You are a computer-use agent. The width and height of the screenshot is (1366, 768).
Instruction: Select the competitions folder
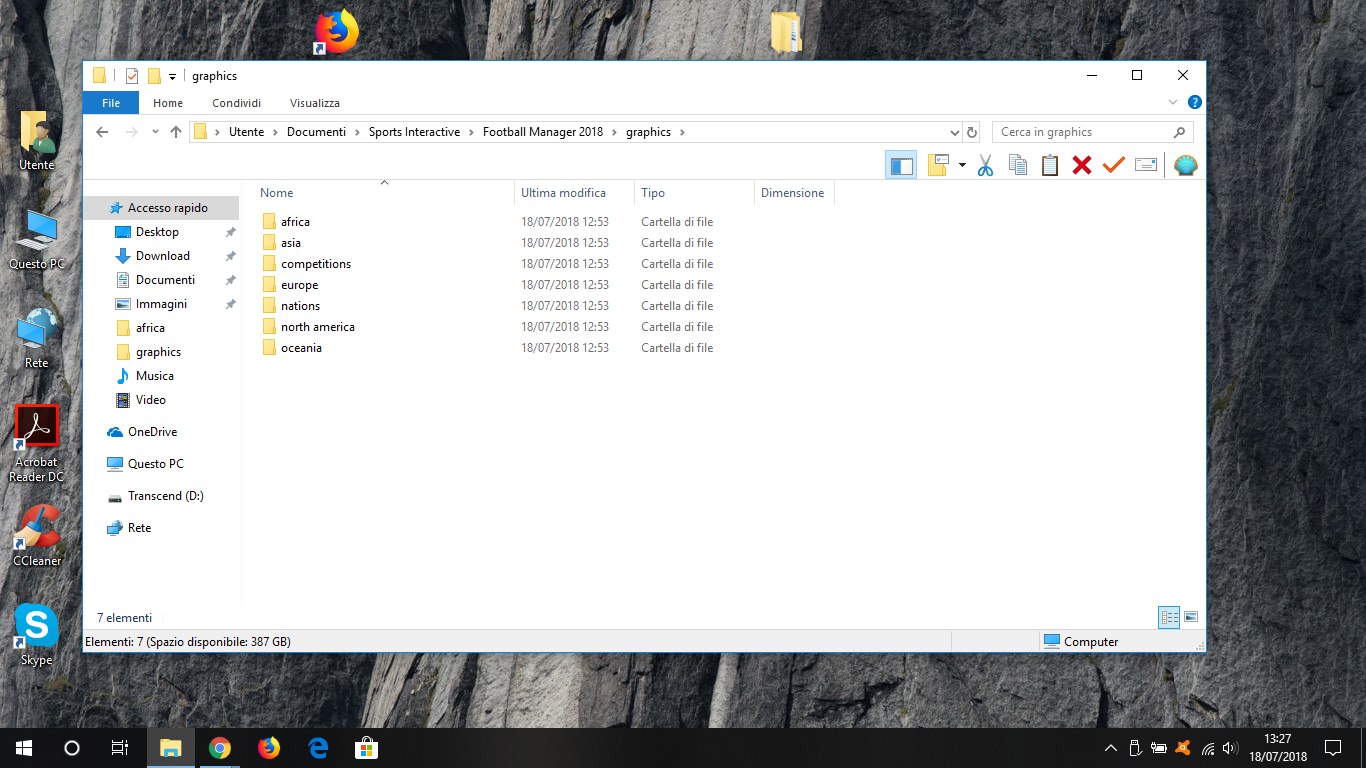[316, 264]
